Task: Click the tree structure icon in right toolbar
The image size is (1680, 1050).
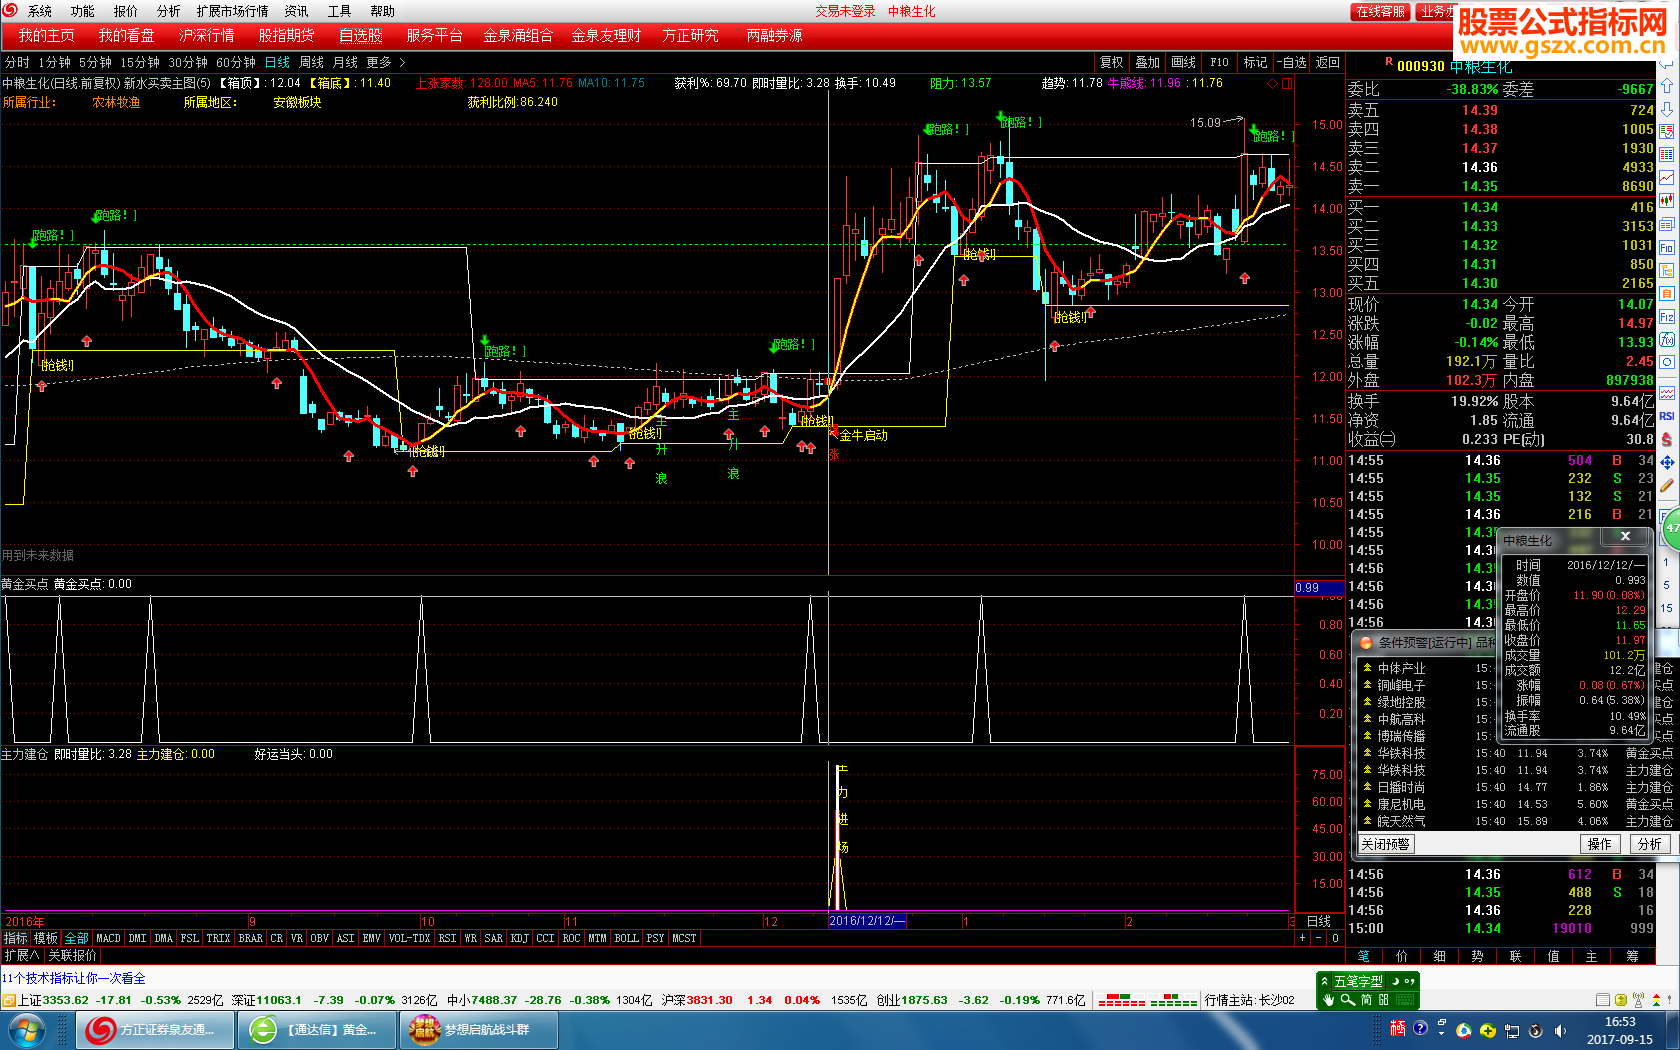Action: [1667, 270]
